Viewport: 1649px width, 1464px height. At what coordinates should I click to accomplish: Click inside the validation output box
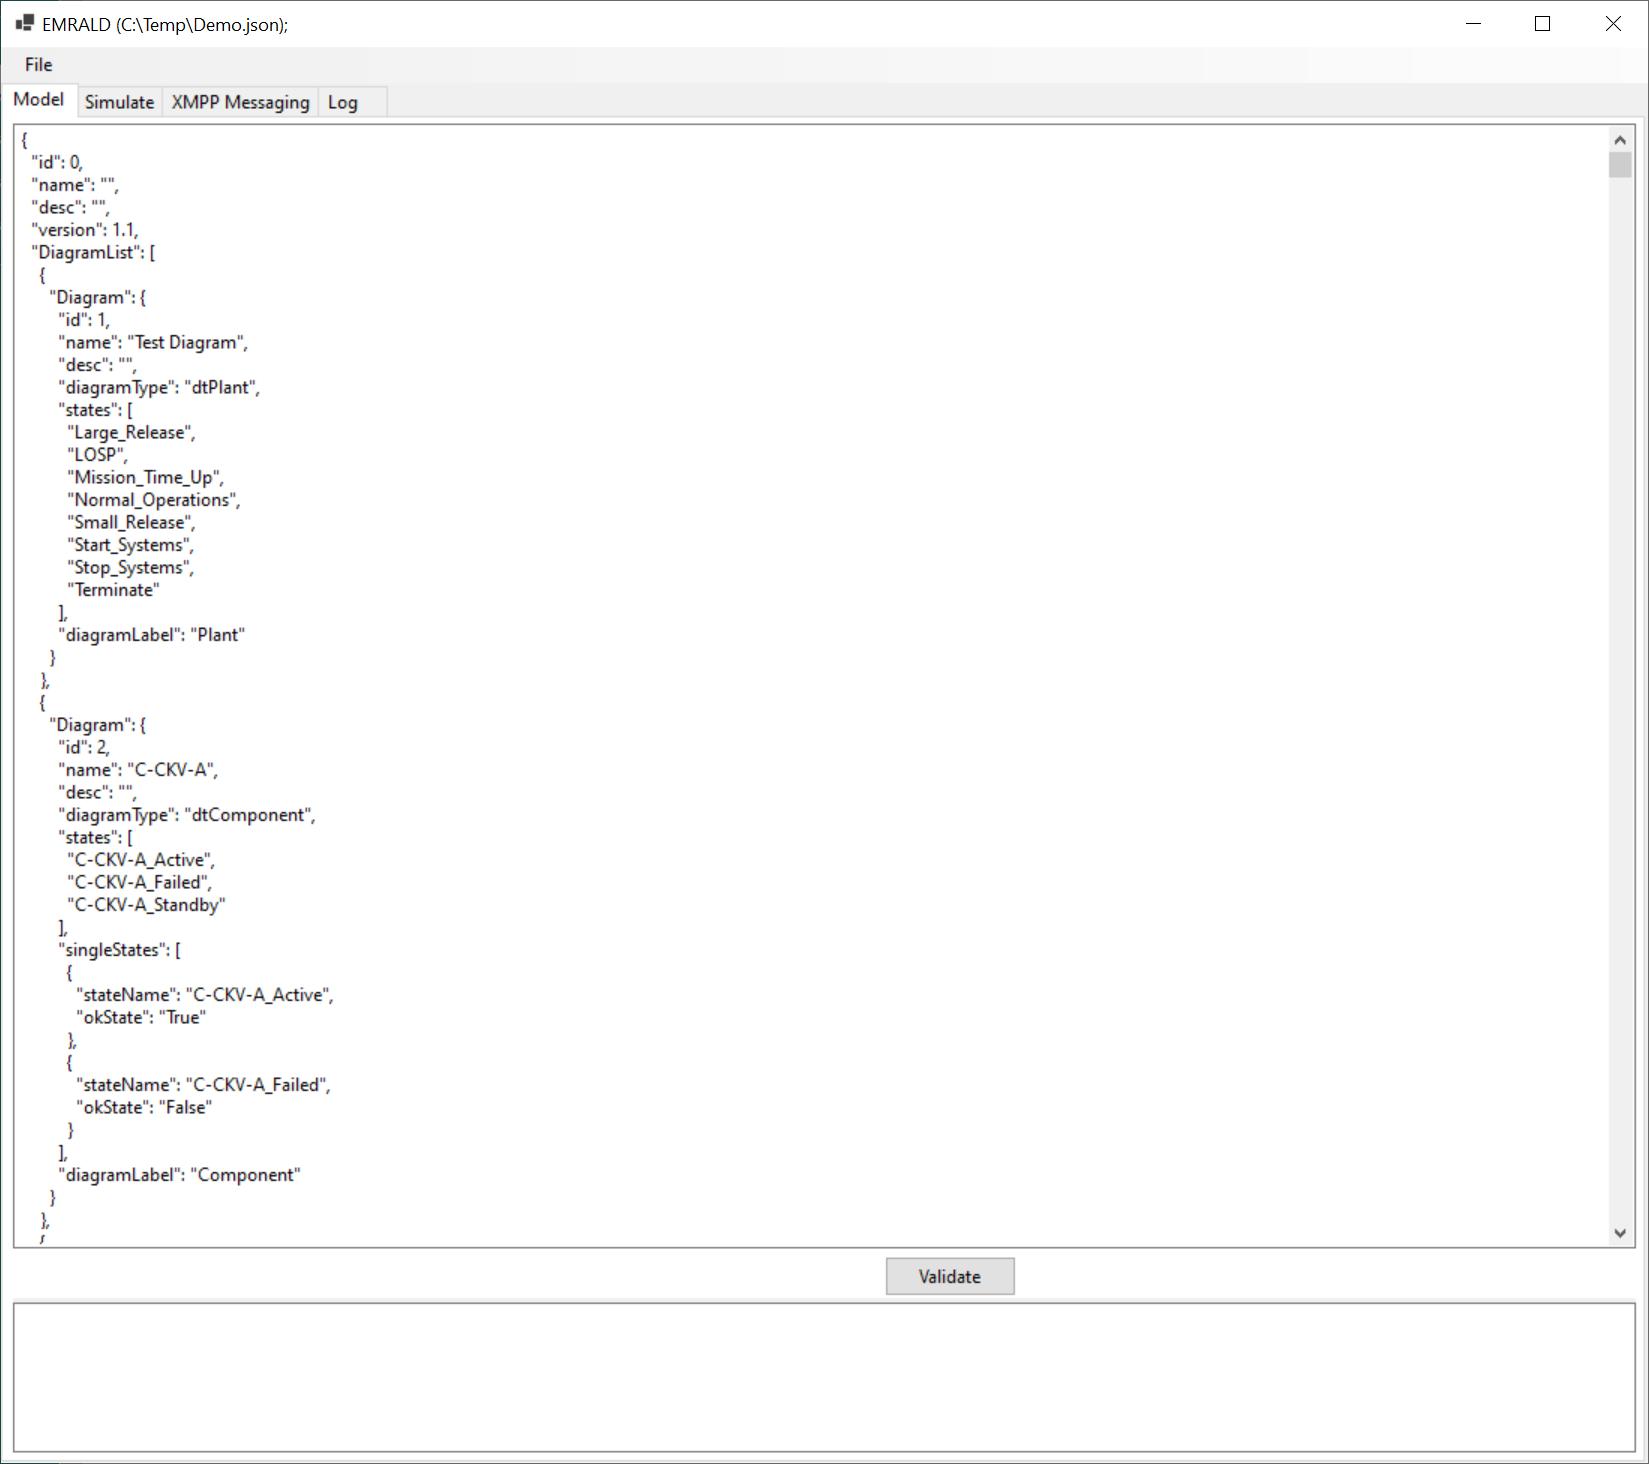click(824, 1377)
